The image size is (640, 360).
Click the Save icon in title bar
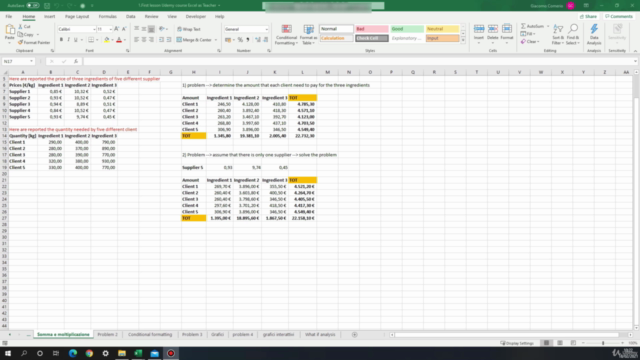pyautogui.click(x=47, y=6)
